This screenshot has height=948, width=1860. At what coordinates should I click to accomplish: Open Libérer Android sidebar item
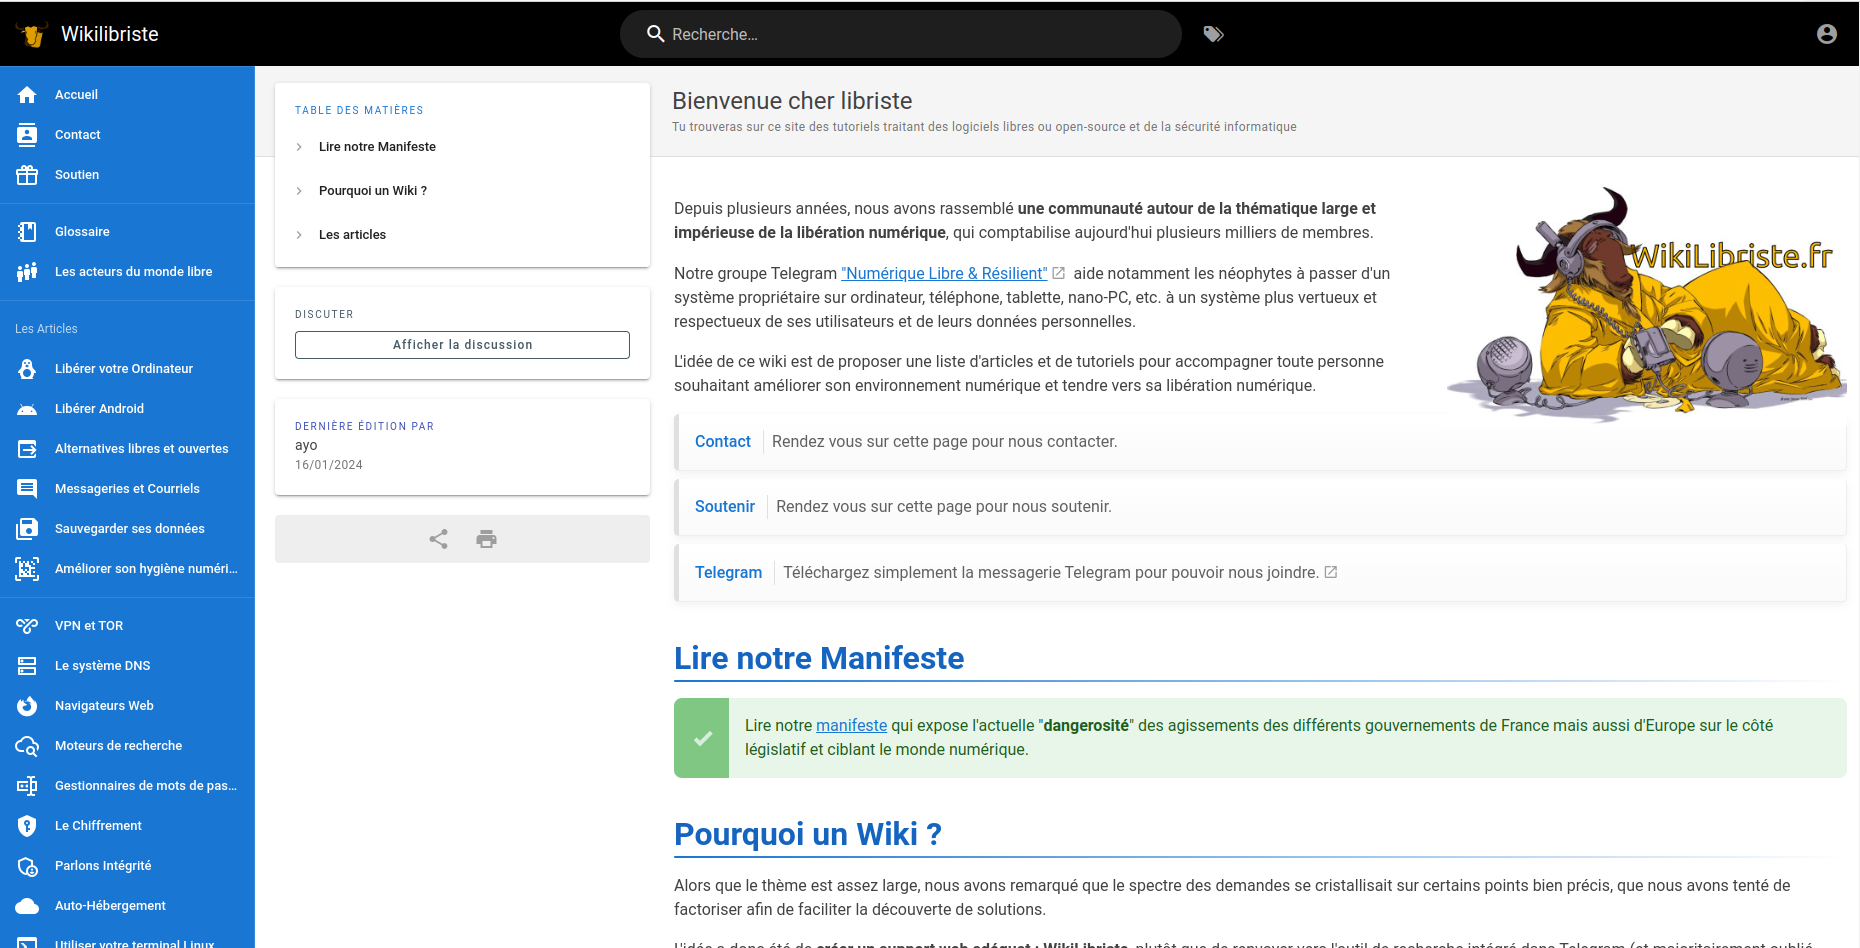coord(99,409)
